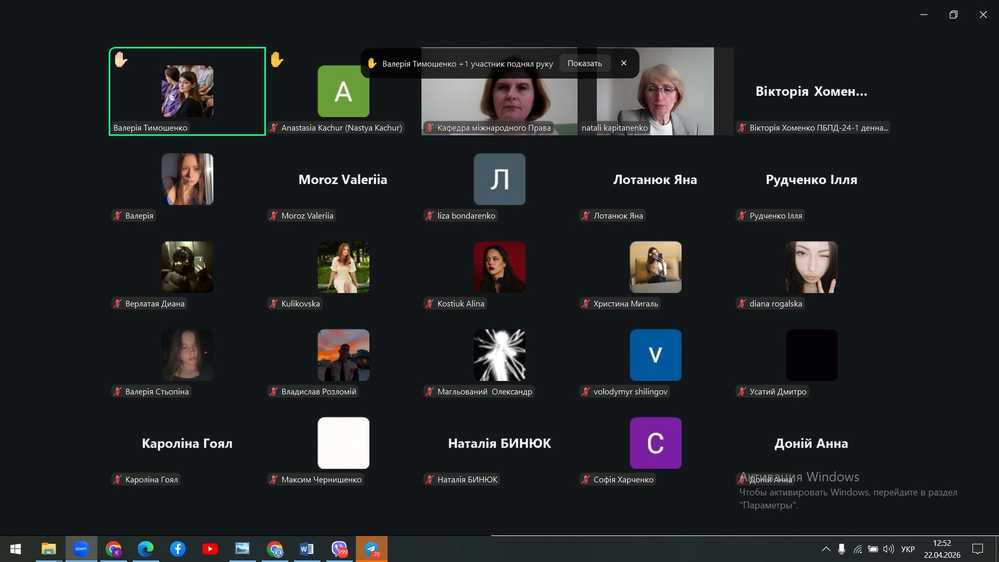Open File Explorer in the taskbar
Image resolution: width=999 pixels, height=562 pixels.
pos(48,549)
